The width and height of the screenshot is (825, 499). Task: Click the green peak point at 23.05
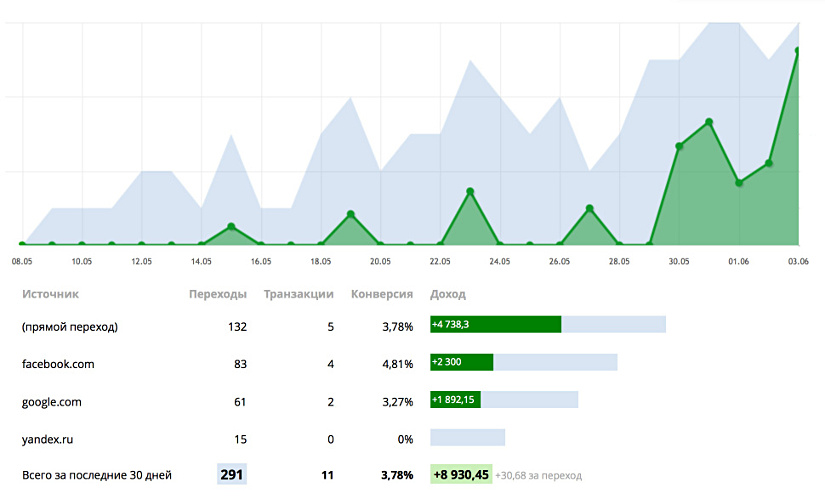tap(470, 191)
